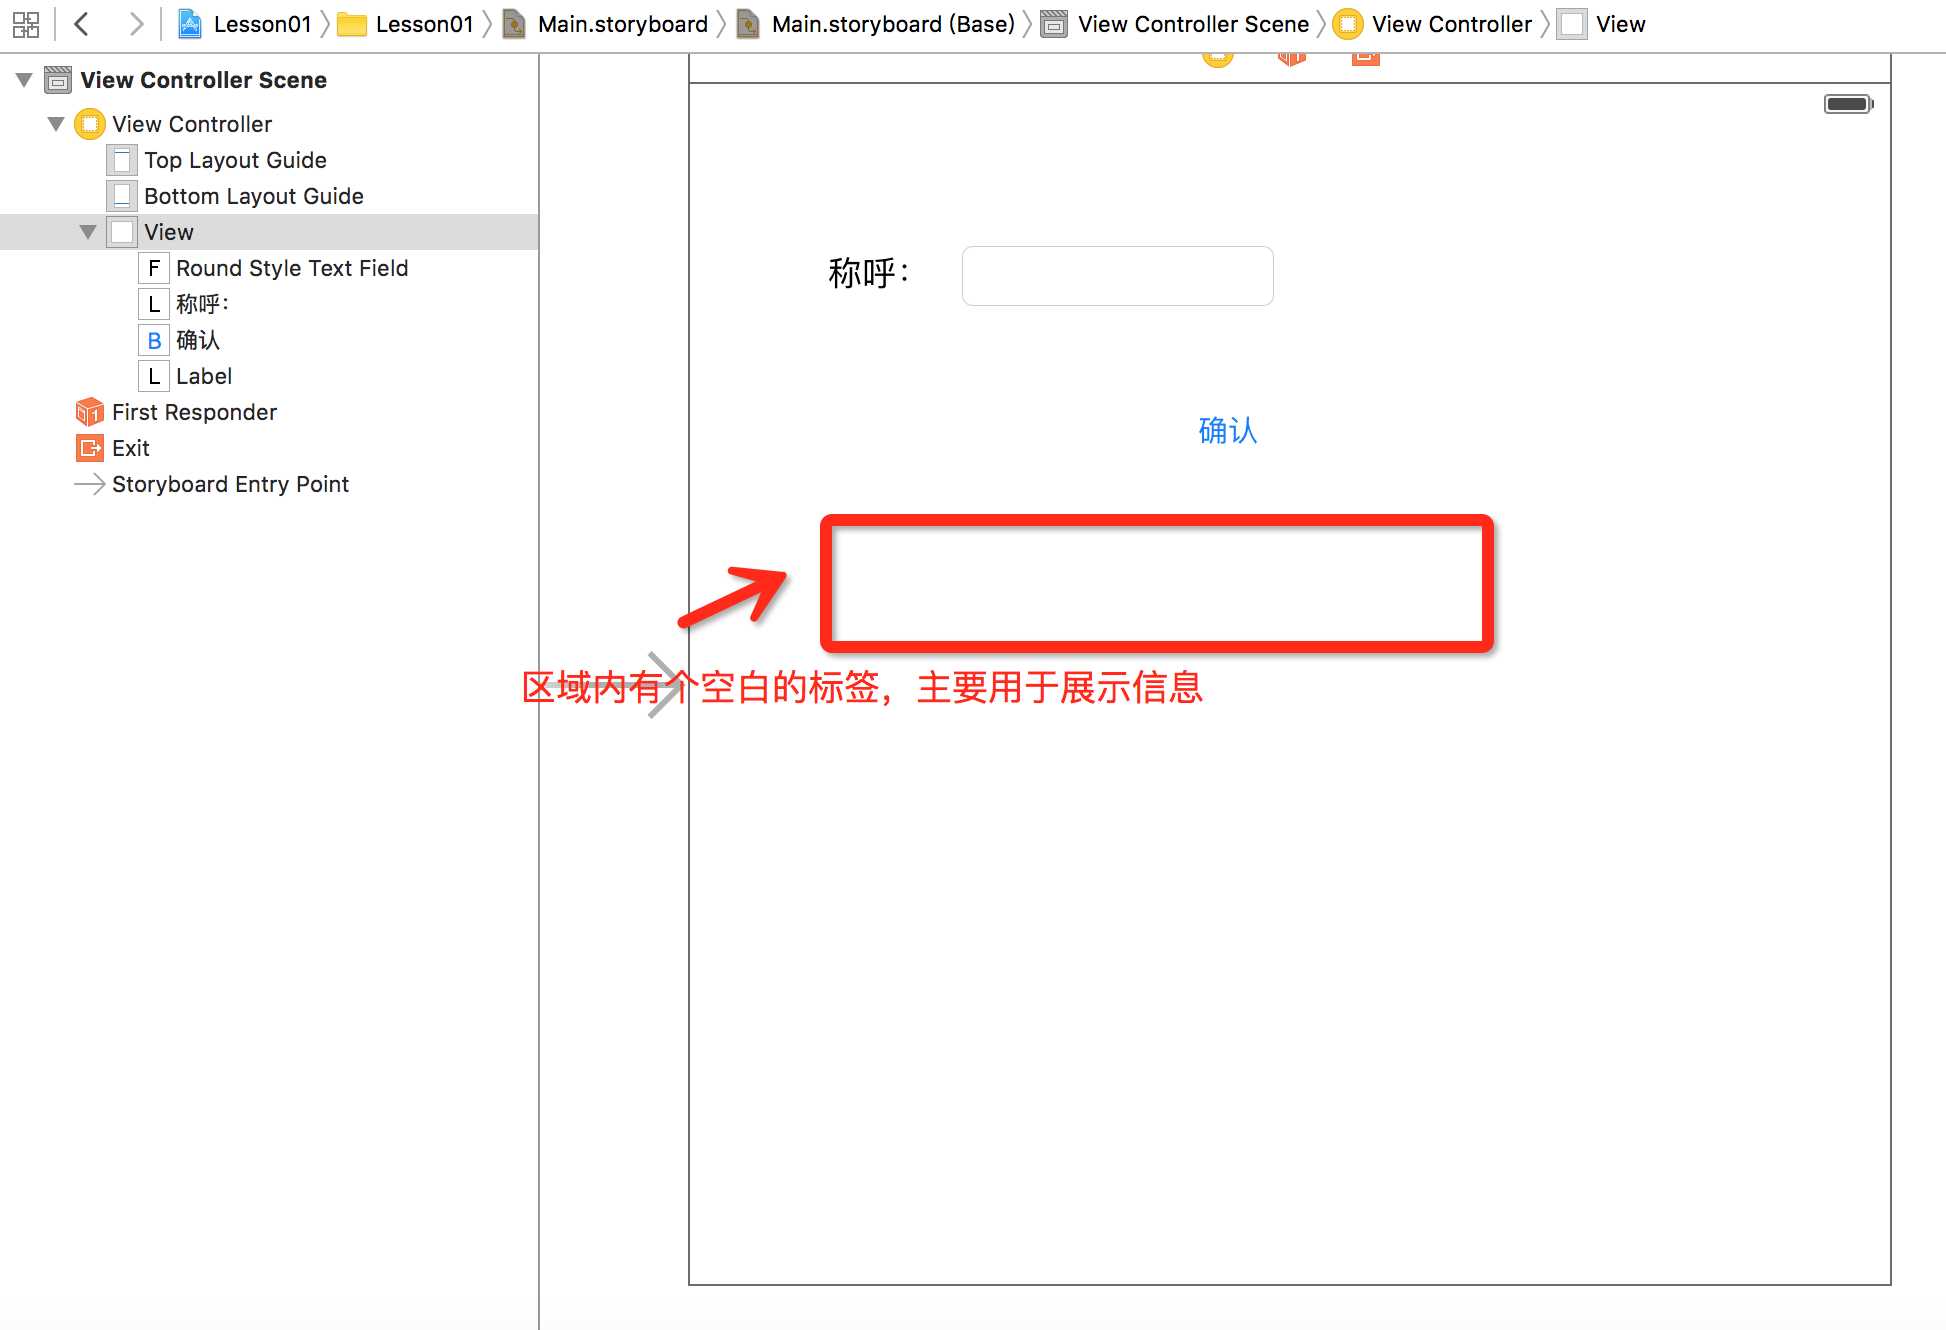Select the First Responder cube icon
Viewport: 1946px width, 1330px height.
(90, 412)
